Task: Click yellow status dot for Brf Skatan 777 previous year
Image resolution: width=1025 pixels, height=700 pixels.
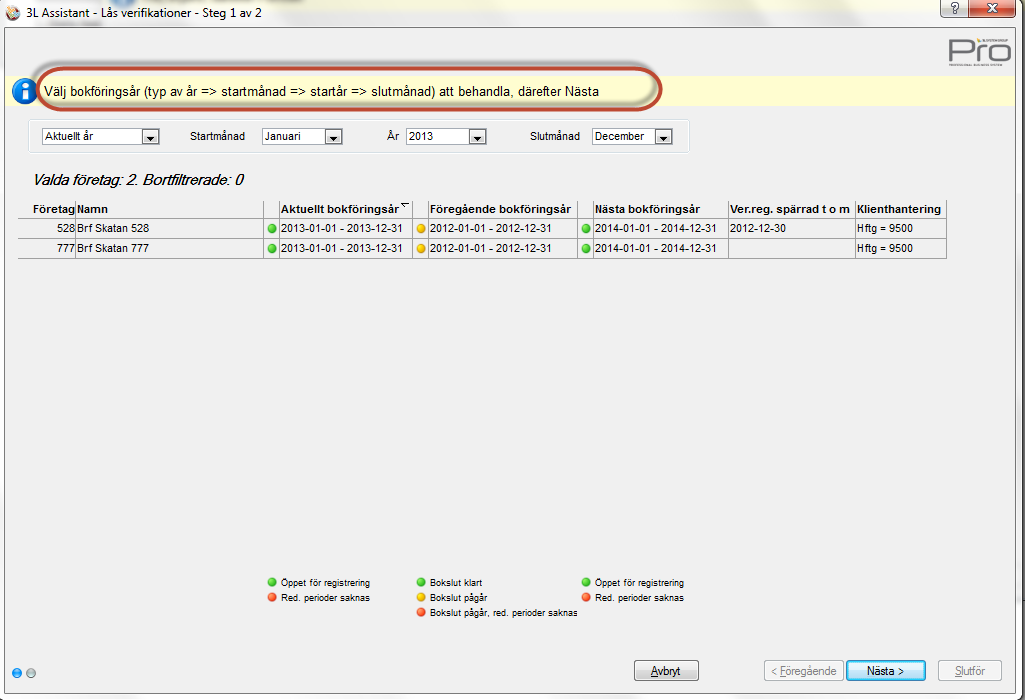Action: [x=421, y=248]
